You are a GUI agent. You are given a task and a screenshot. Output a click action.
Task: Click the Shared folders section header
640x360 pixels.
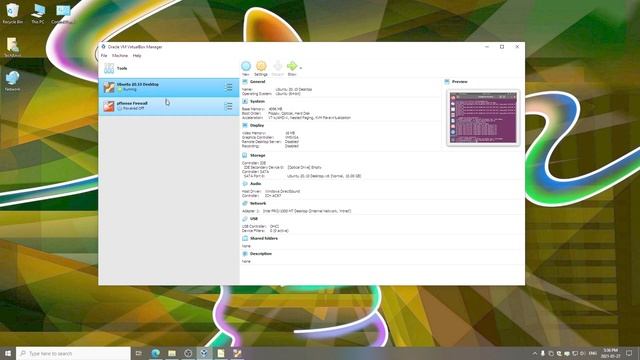pyautogui.click(x=264, y=238)
